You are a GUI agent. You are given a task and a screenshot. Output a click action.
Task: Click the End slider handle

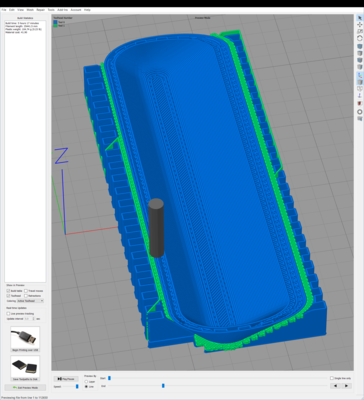click(x=163, y=386)
